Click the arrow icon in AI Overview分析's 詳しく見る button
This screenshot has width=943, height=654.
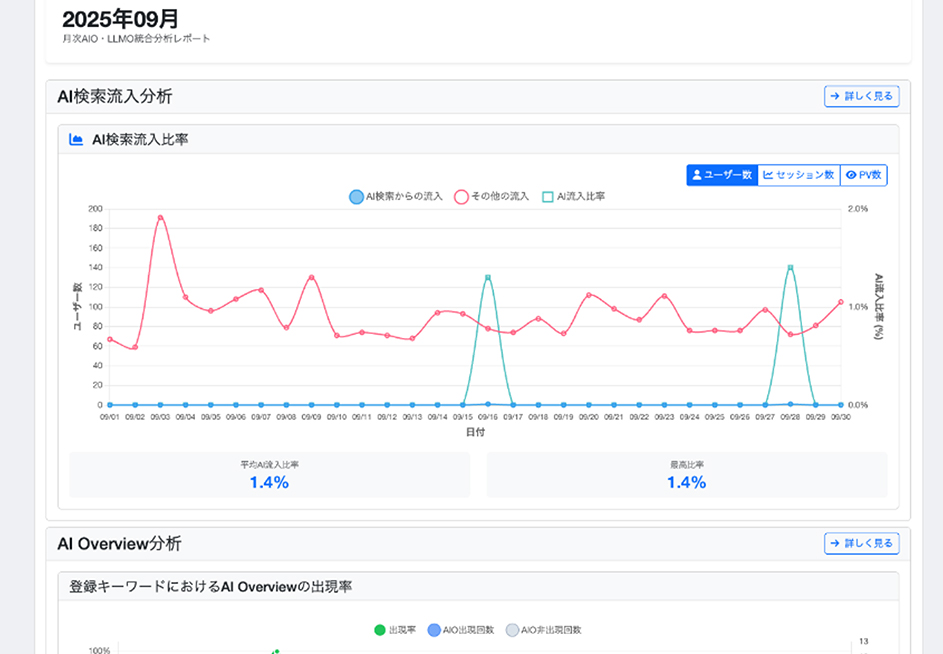(834, 543)
